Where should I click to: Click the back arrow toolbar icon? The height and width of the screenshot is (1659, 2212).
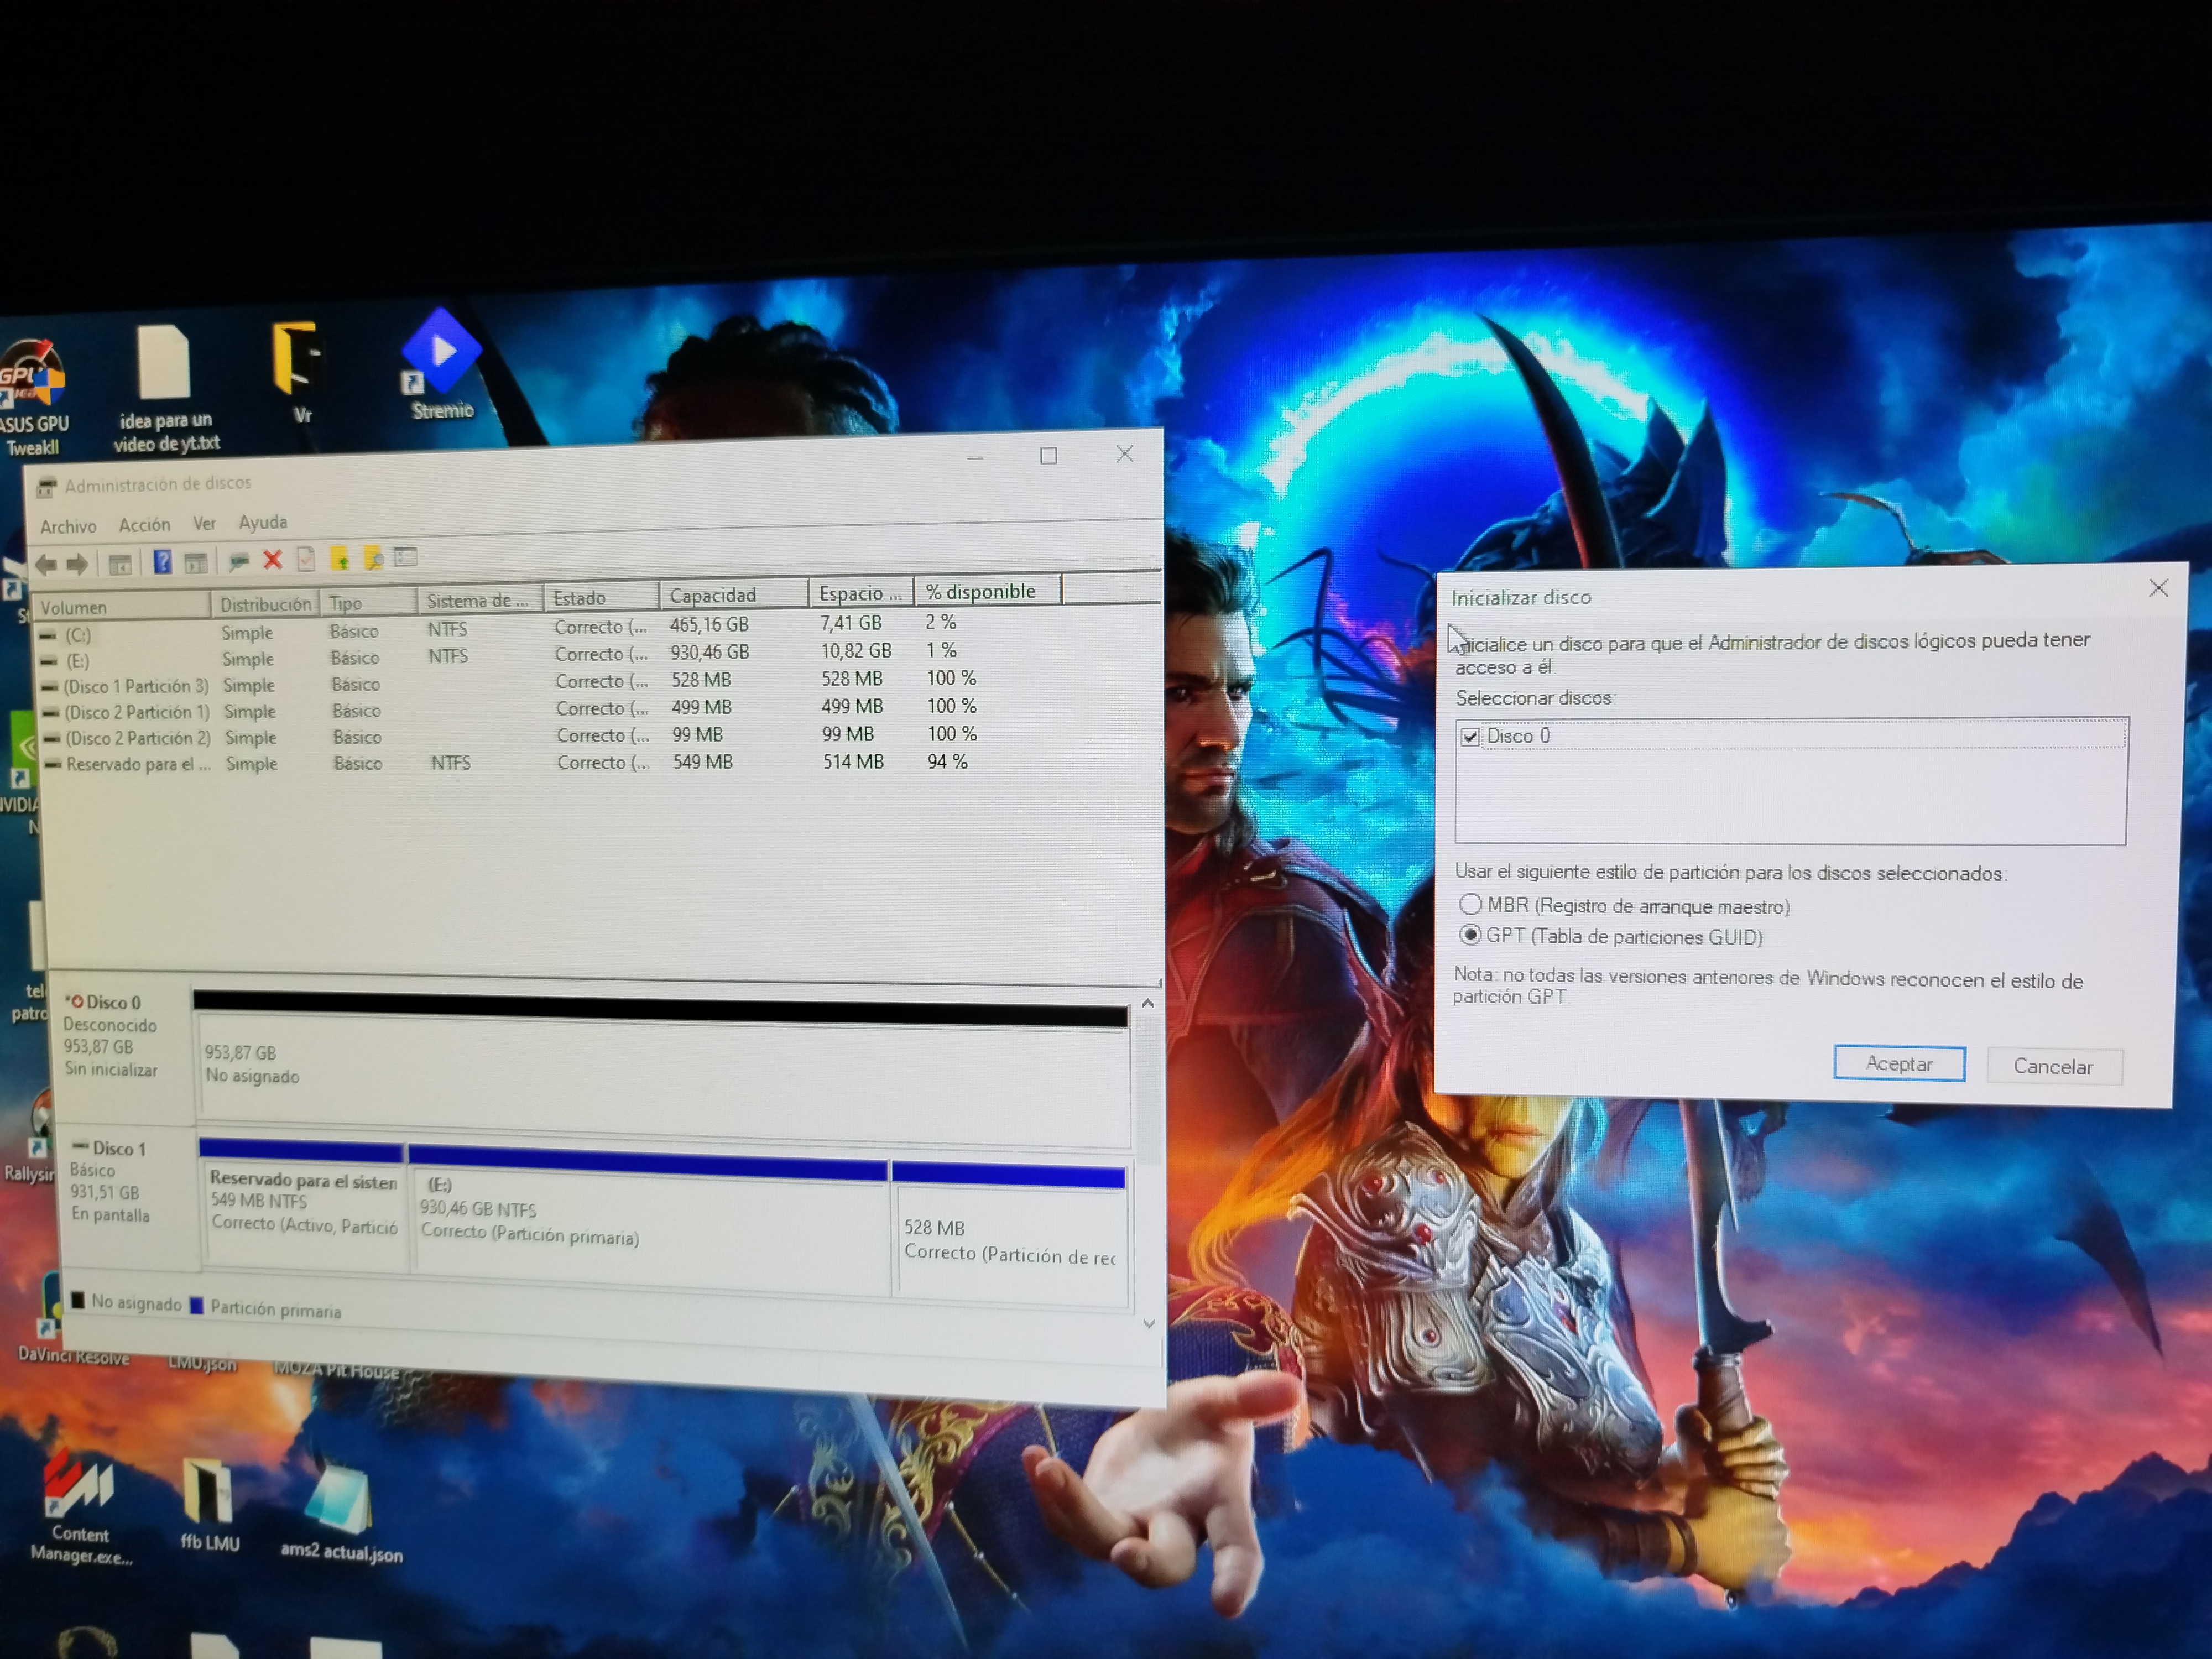click(x=46, y=565)
